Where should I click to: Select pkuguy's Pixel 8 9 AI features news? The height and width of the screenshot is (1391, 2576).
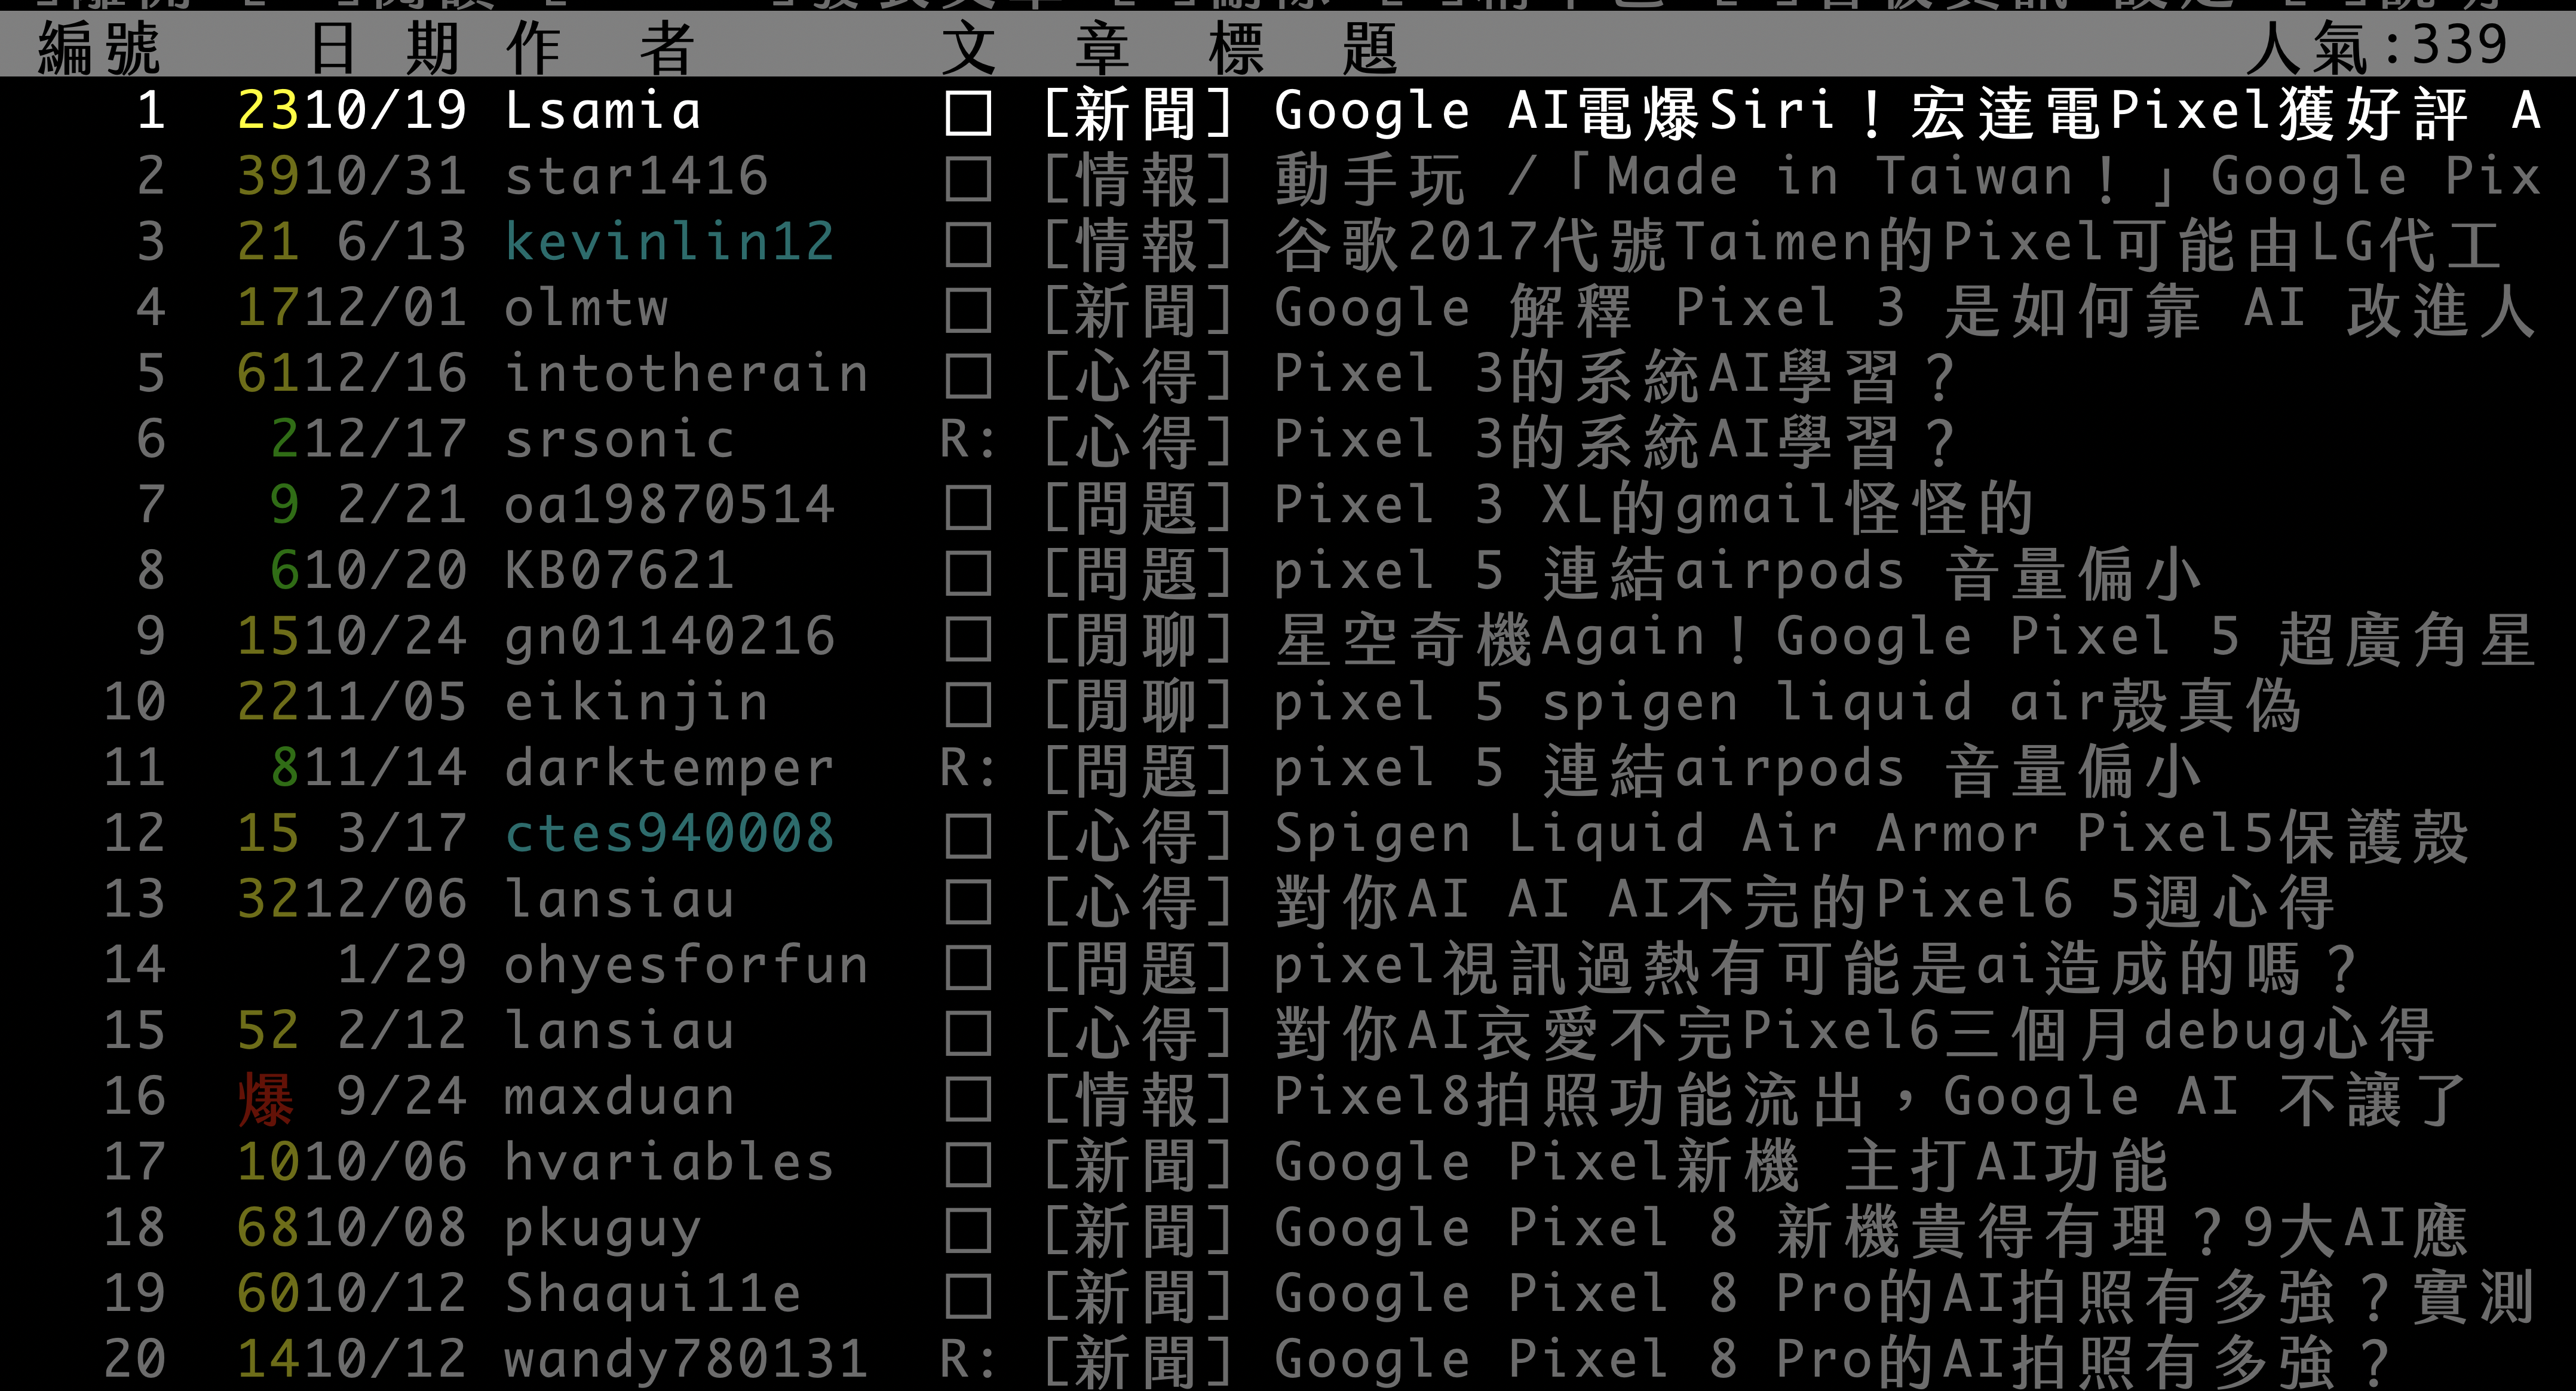pos(1288,1229)
